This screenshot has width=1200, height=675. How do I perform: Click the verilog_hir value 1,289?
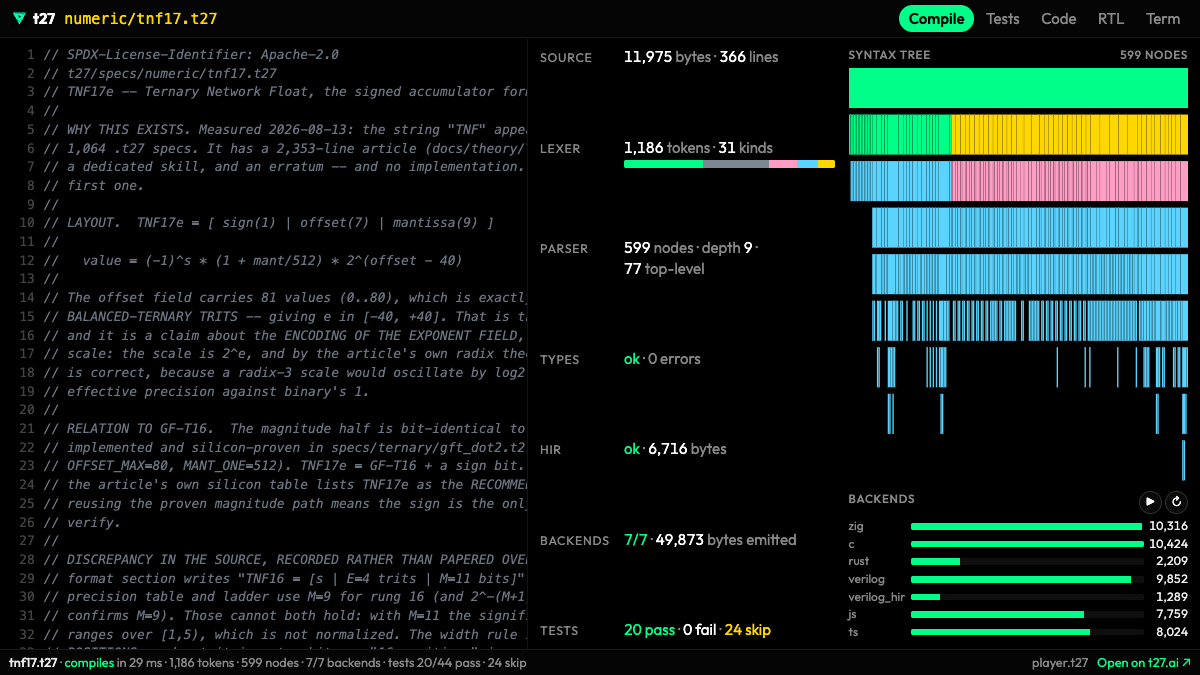[1171, 597]
